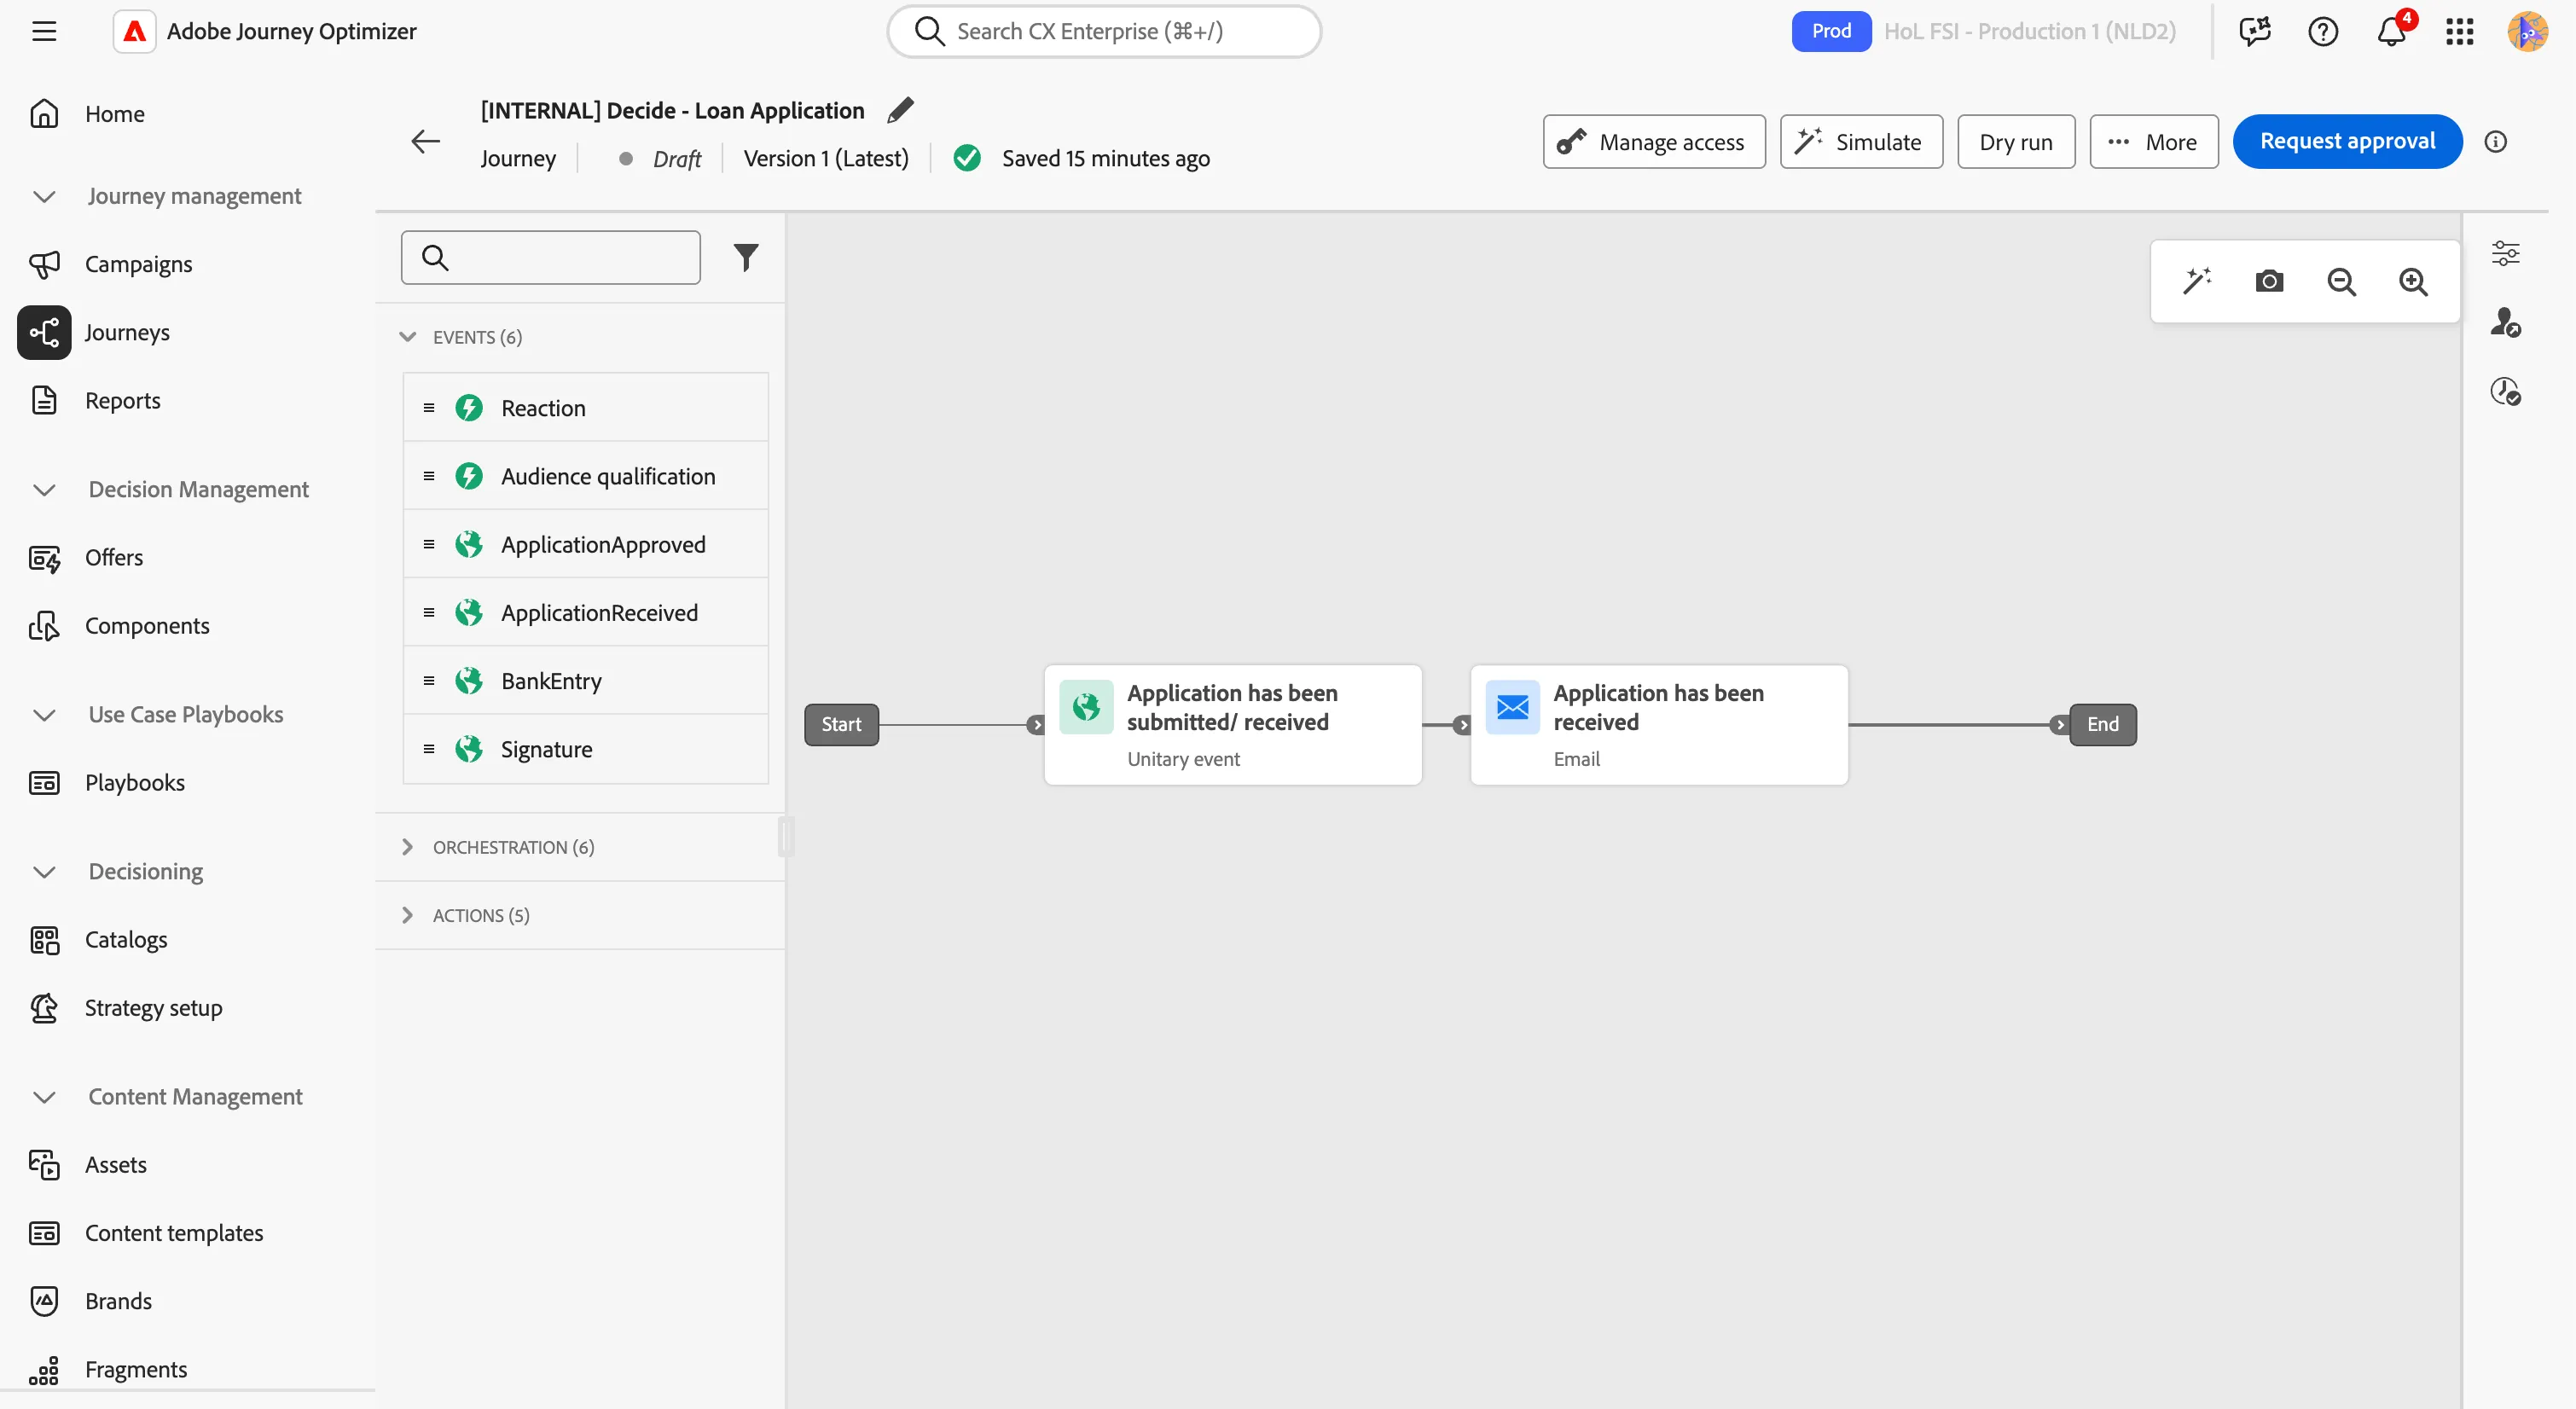Open Manage access
Viewport: 2576px width, 1409px height.
1654,142
